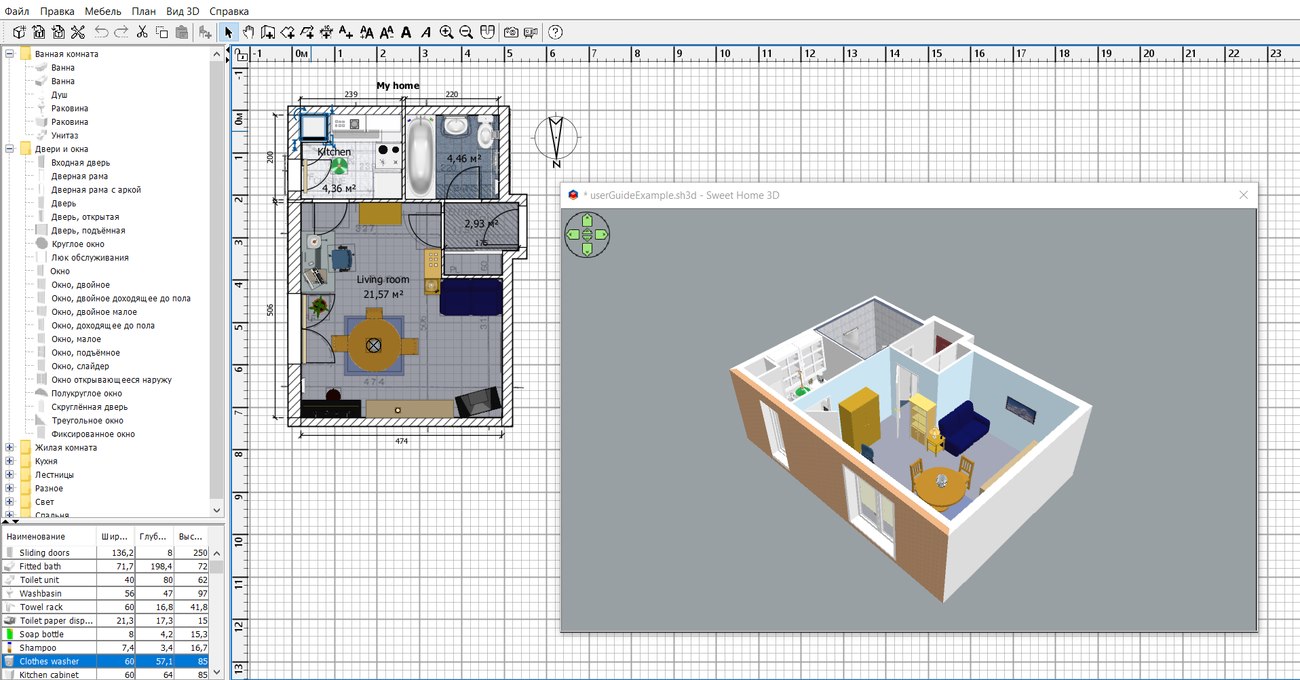Click the Create photo camera icon

511,32
